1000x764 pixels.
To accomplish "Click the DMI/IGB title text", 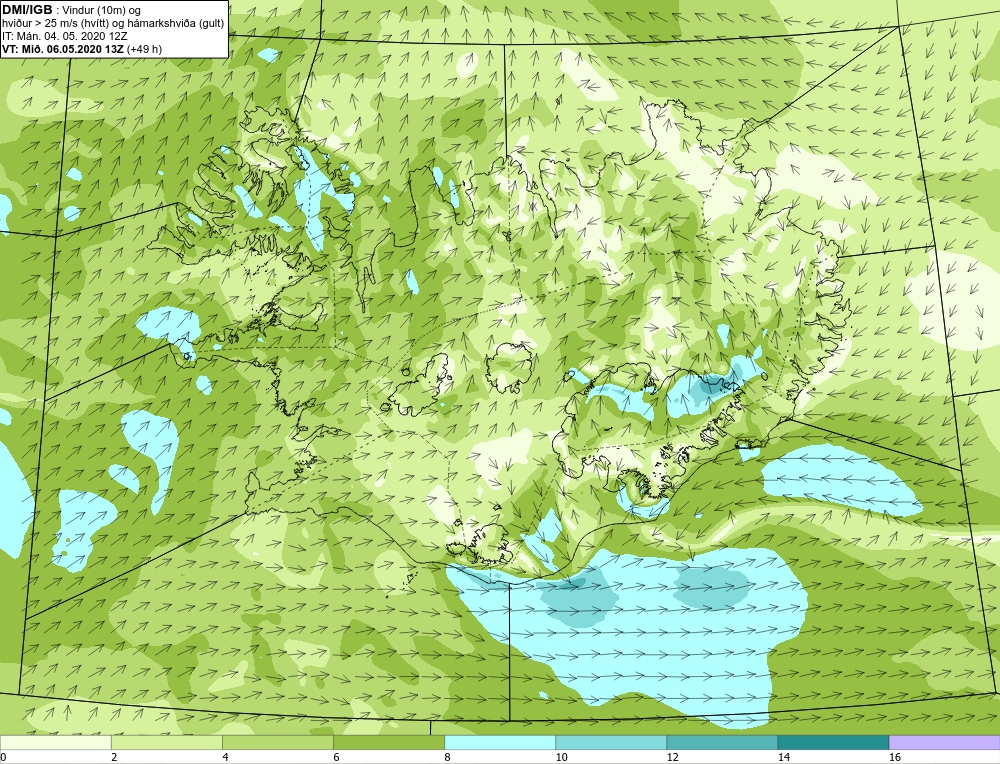I will pyautogui.click(x=27, y=10).
